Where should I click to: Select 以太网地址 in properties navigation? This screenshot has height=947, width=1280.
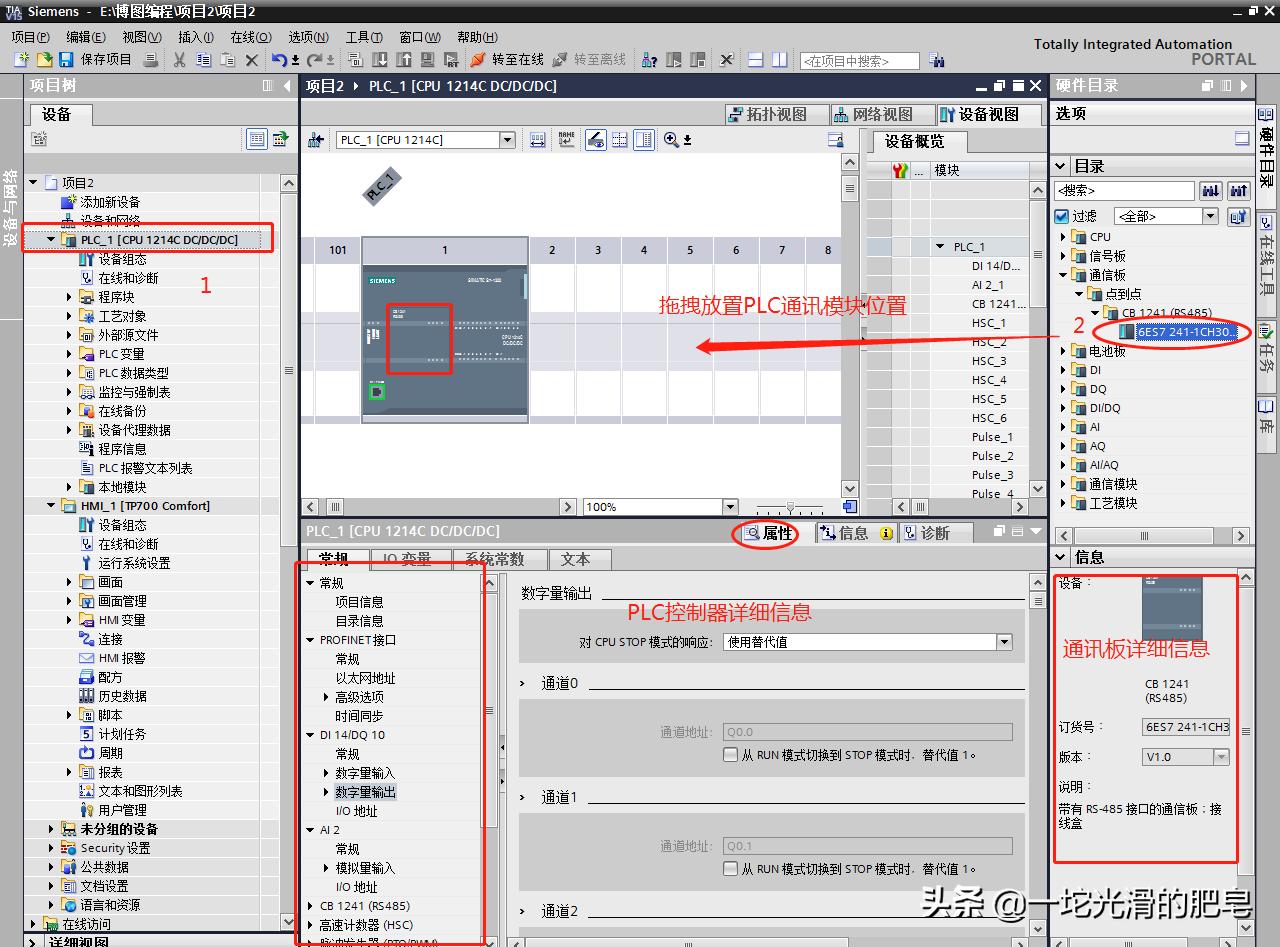coord(365,678)
